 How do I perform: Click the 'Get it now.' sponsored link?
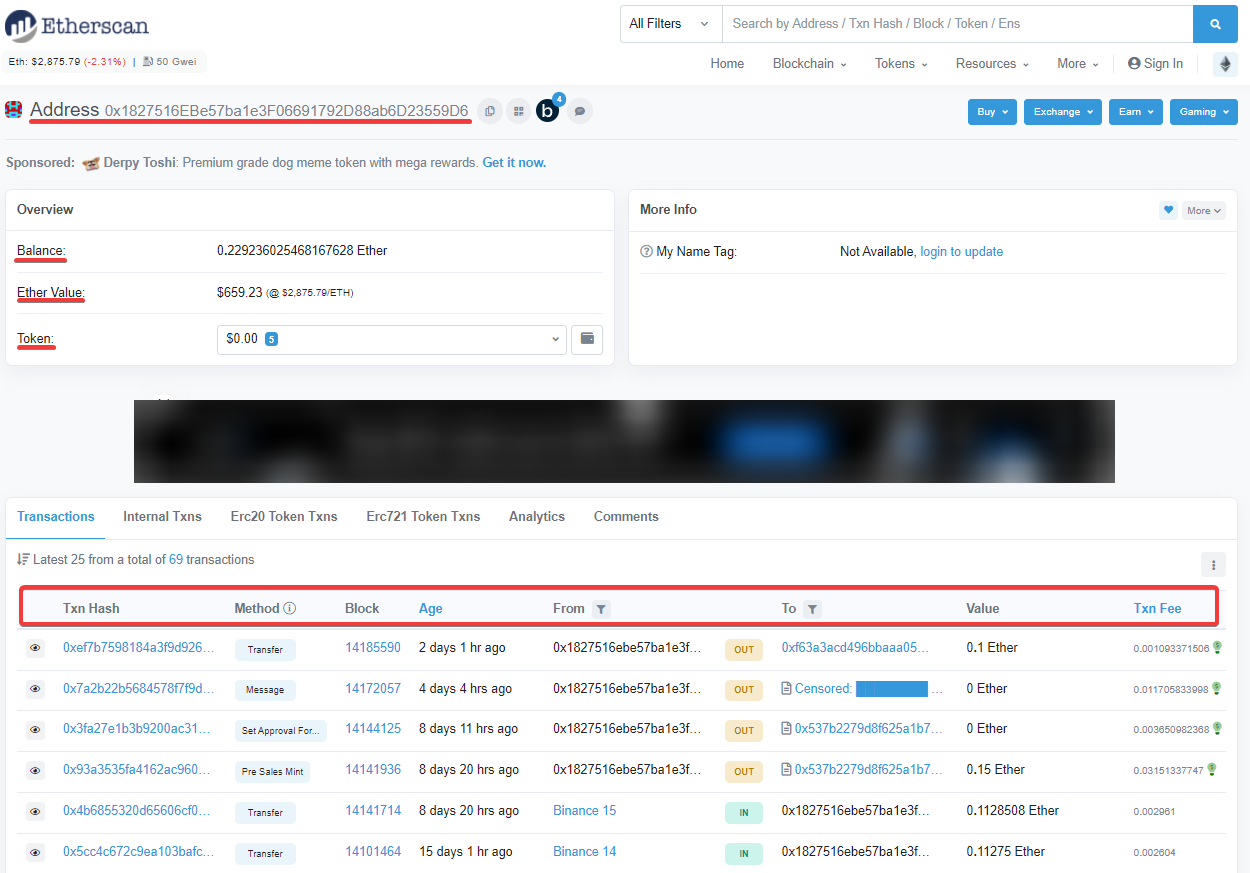coord(514,162)
